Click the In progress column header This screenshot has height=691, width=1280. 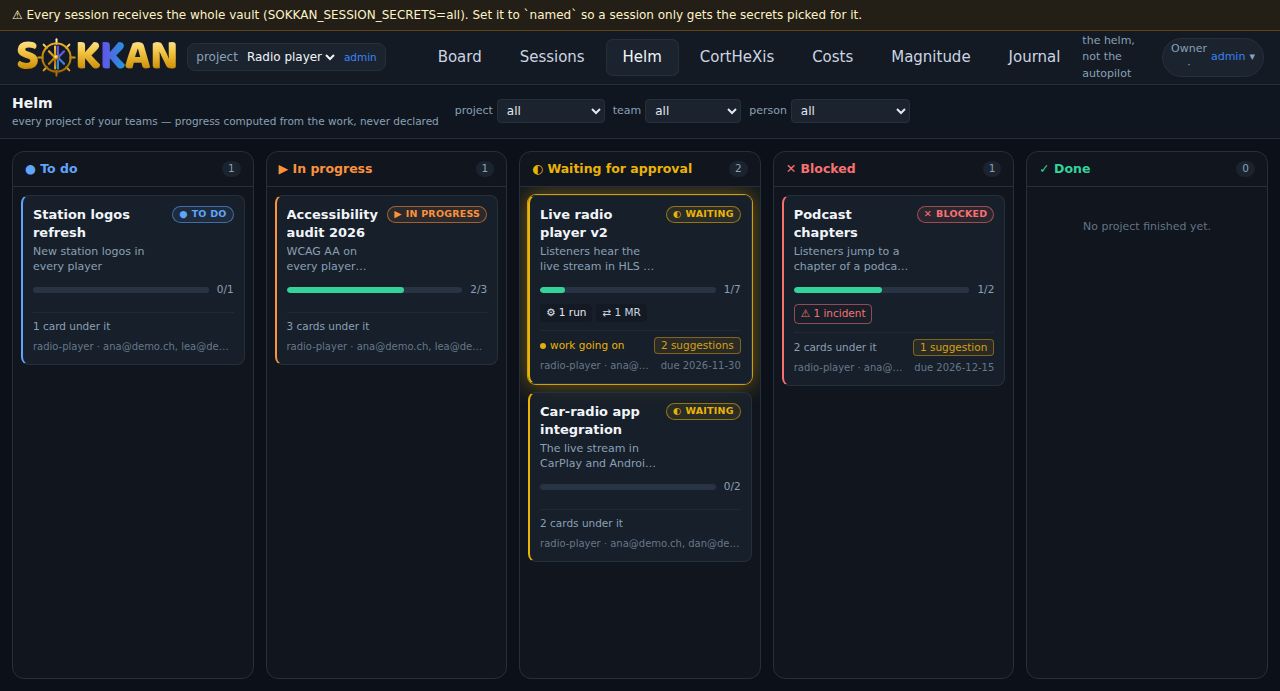(387, 169)
